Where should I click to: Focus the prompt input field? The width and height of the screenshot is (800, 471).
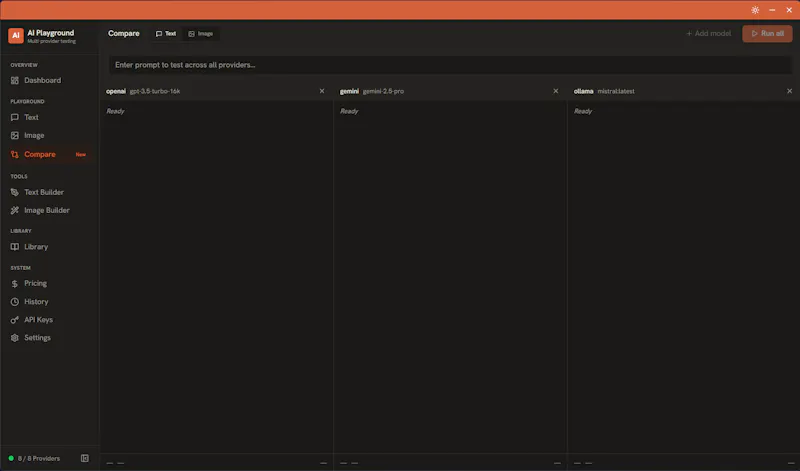450,65
